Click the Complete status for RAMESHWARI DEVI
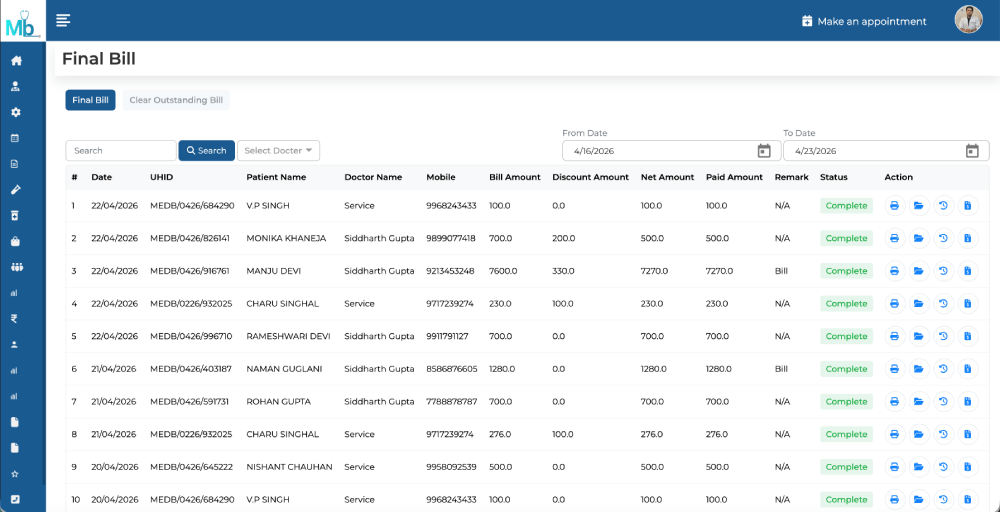The height and width of the screenshot is (512, 1000). pyautogui.click(x=846, y=336)
